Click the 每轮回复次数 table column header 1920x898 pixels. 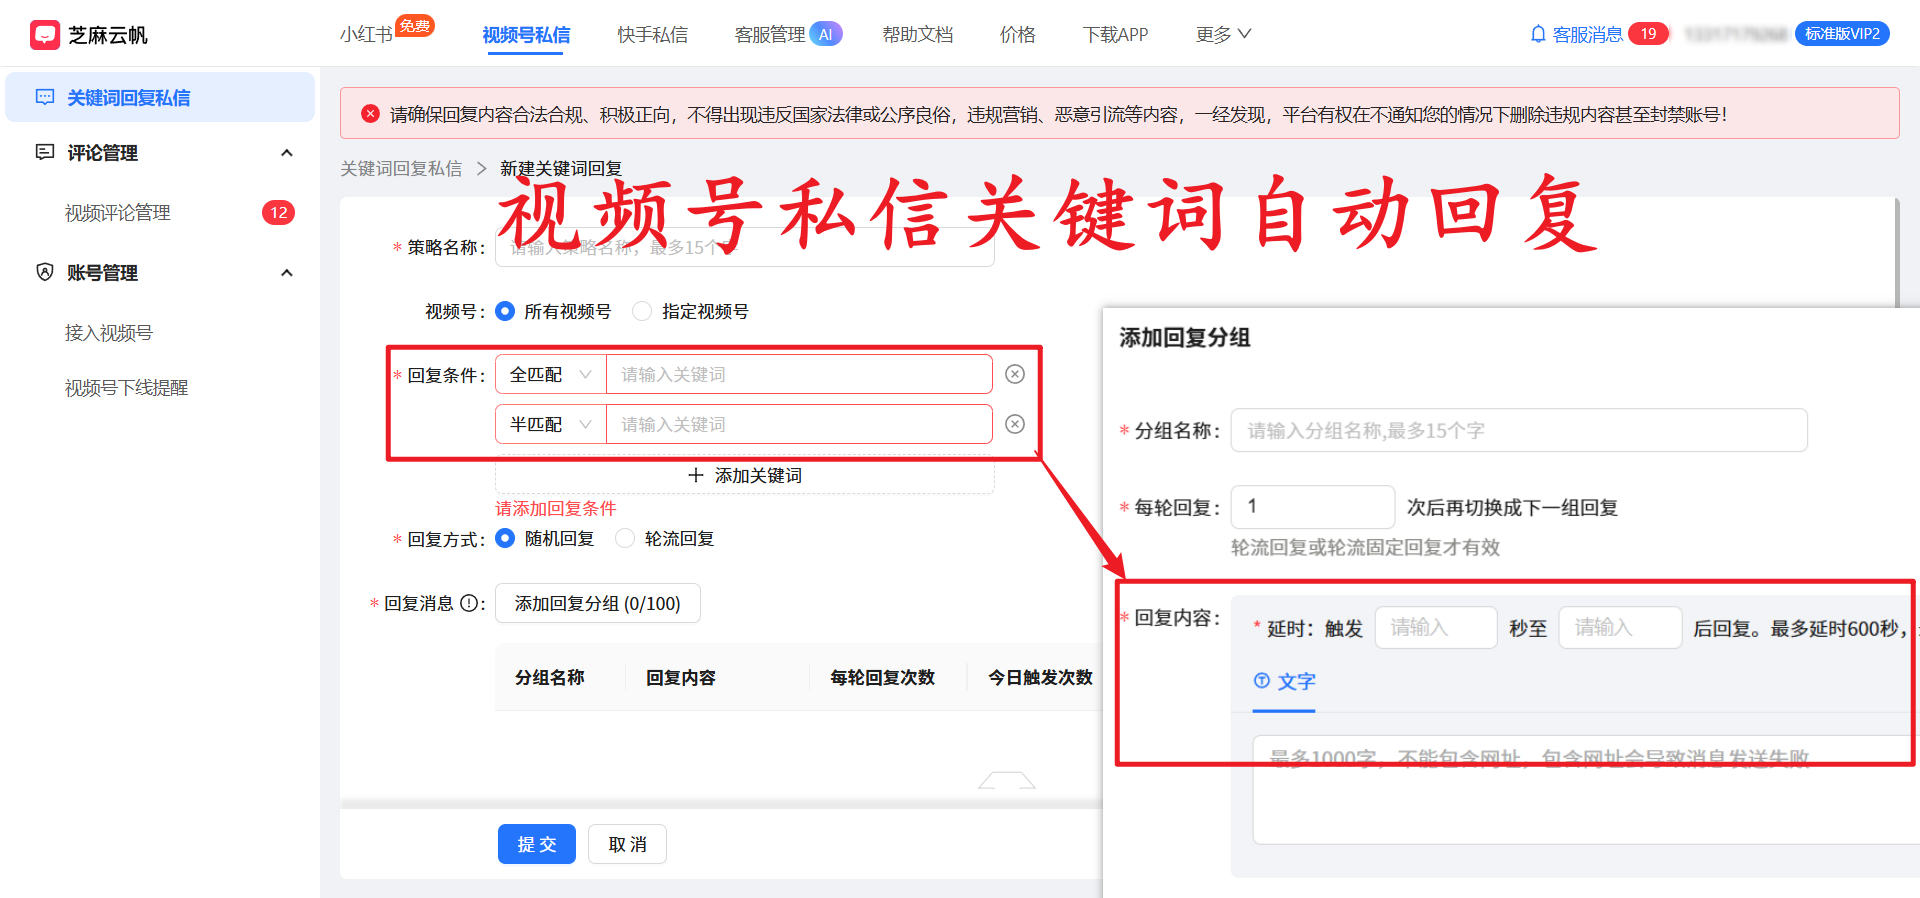882,677
